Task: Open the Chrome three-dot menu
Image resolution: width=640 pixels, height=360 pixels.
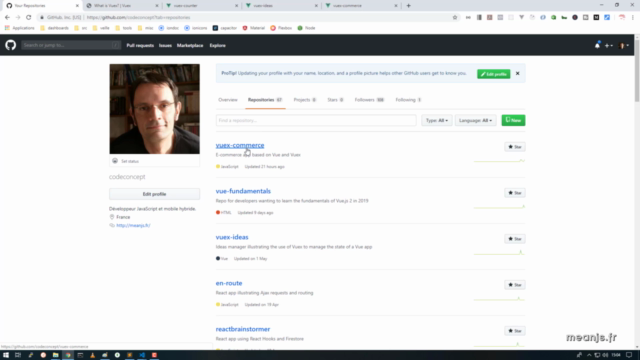Action: point(633,18)
